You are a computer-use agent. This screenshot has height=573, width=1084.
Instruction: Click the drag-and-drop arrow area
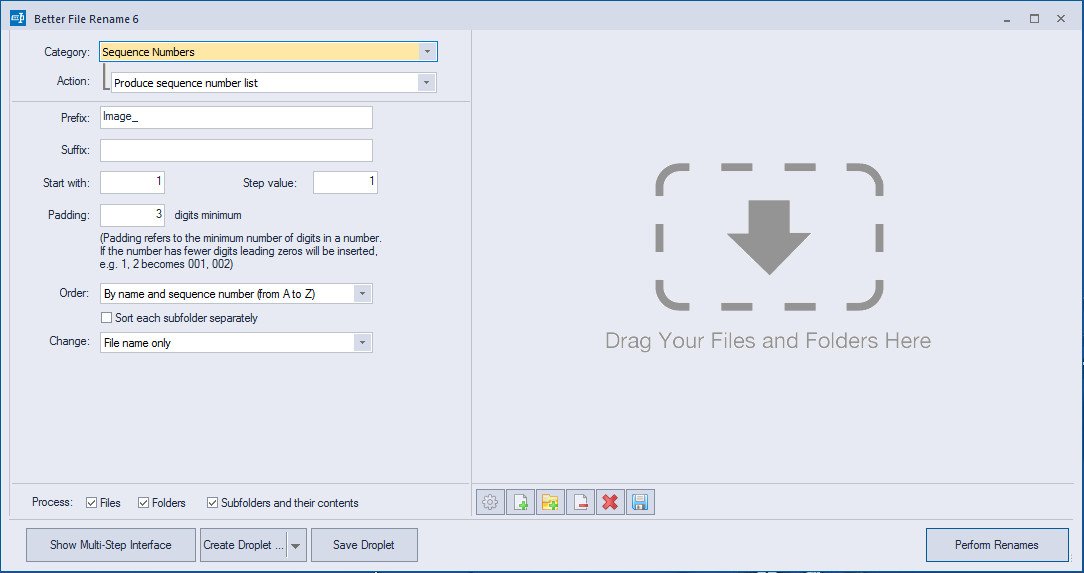click(x=769, y=237)
